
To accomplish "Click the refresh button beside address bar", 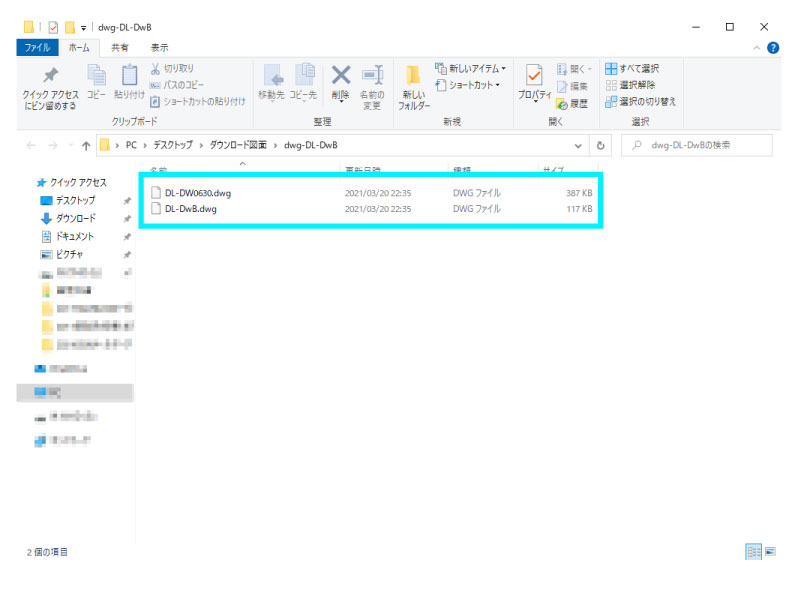I will point(601,145).
